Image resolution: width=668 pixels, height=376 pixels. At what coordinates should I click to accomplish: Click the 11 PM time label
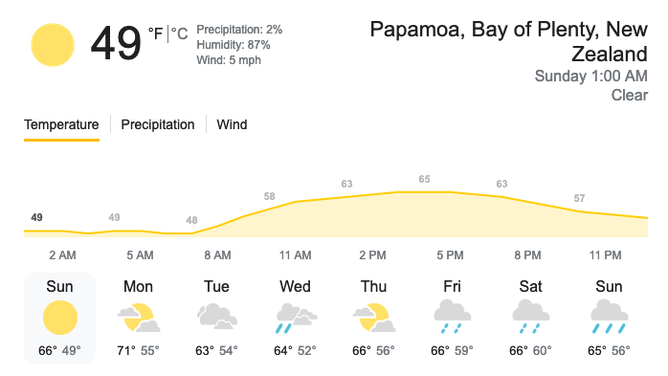[605, 255]
